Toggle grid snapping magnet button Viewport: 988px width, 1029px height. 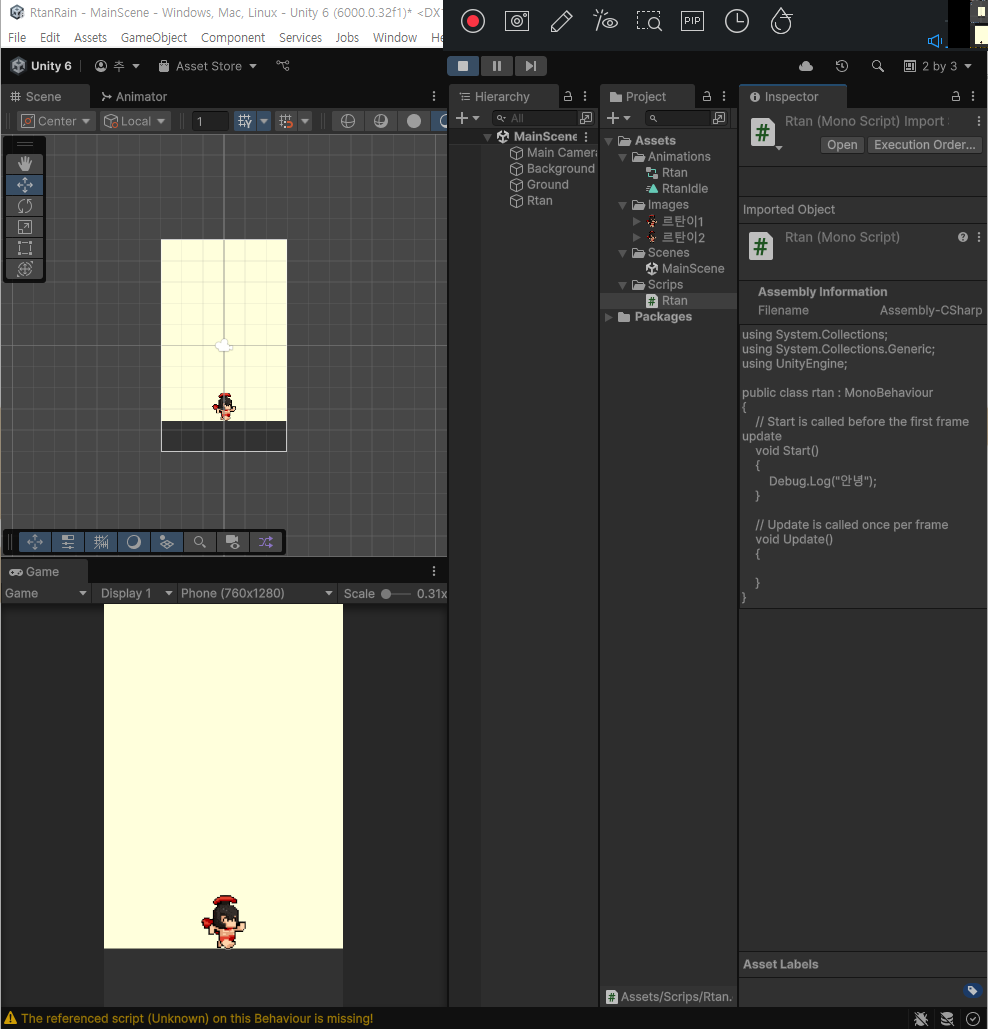(x=285, y=121)
